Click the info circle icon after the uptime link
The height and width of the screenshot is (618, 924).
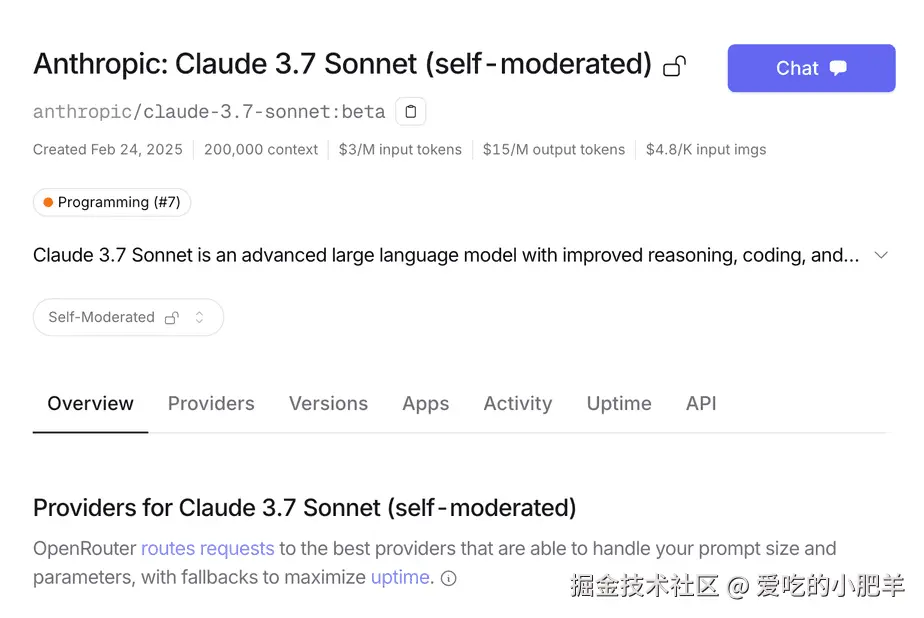pos(447,578)
